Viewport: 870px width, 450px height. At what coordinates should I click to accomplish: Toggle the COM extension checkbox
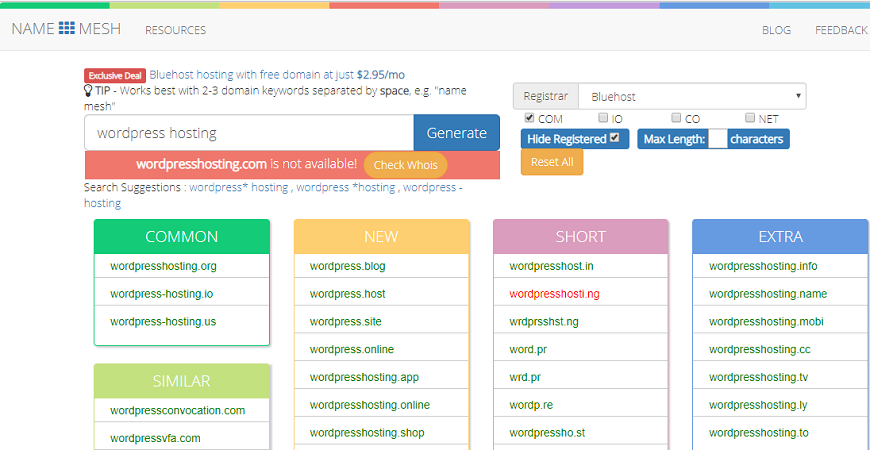click(x=529, y=118)
